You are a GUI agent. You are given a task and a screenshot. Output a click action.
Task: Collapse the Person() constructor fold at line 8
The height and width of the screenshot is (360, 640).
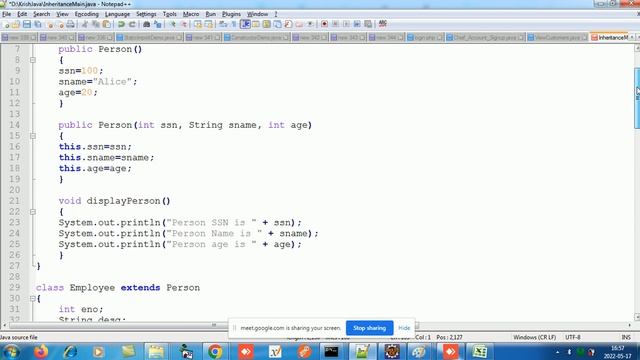point(33,60)
